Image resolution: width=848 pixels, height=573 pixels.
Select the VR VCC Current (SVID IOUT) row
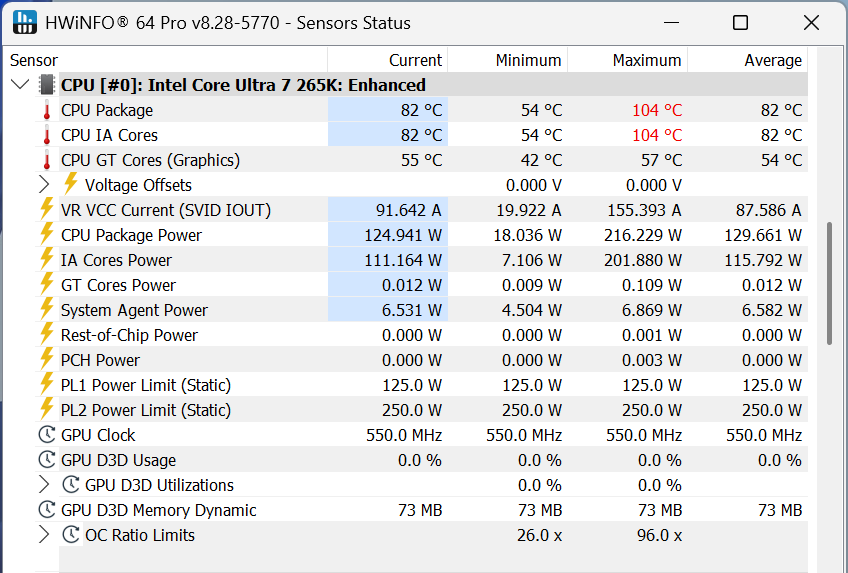[165, 210]
